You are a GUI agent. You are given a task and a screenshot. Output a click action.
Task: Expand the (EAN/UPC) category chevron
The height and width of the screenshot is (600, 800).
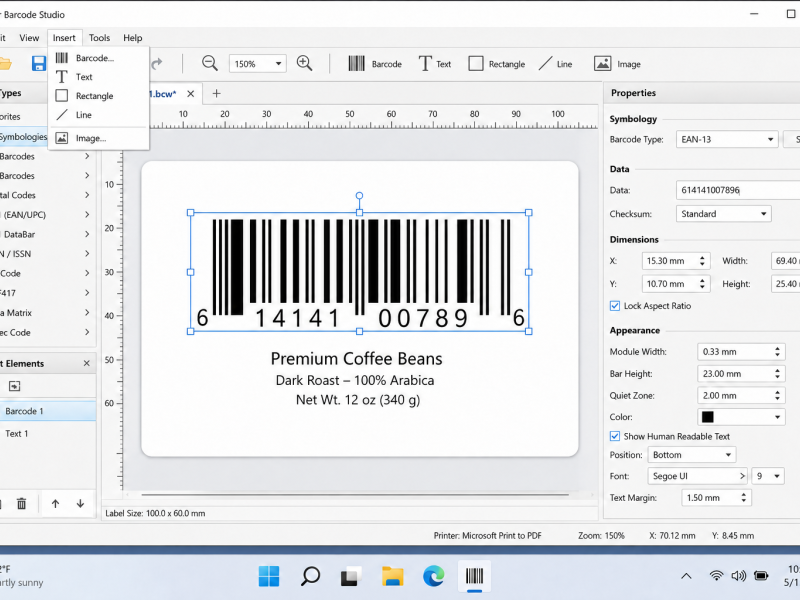87,215
